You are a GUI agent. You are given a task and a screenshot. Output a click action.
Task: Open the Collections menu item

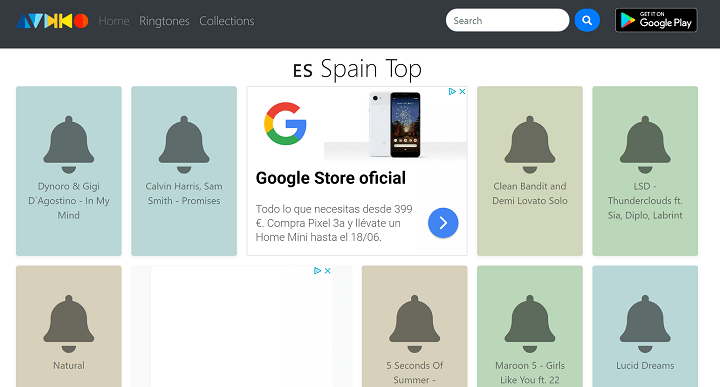[226, 21]
